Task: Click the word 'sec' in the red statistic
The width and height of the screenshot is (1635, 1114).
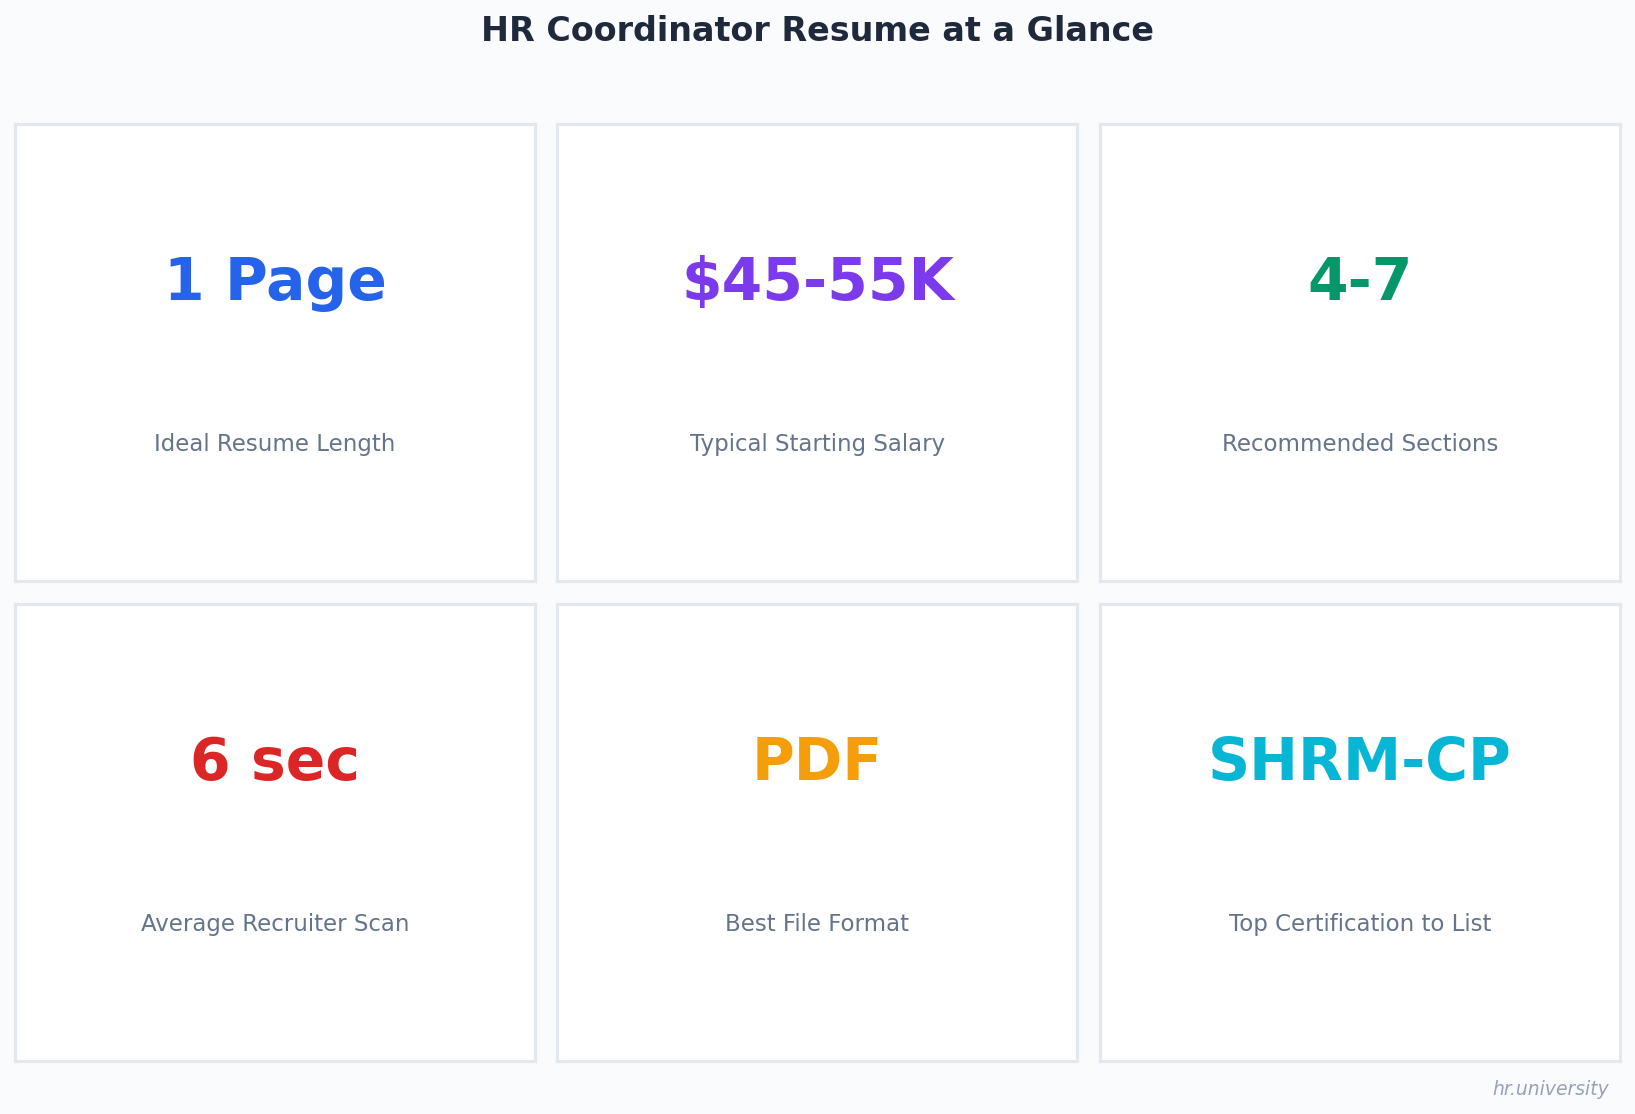Action: coord(304,762)
